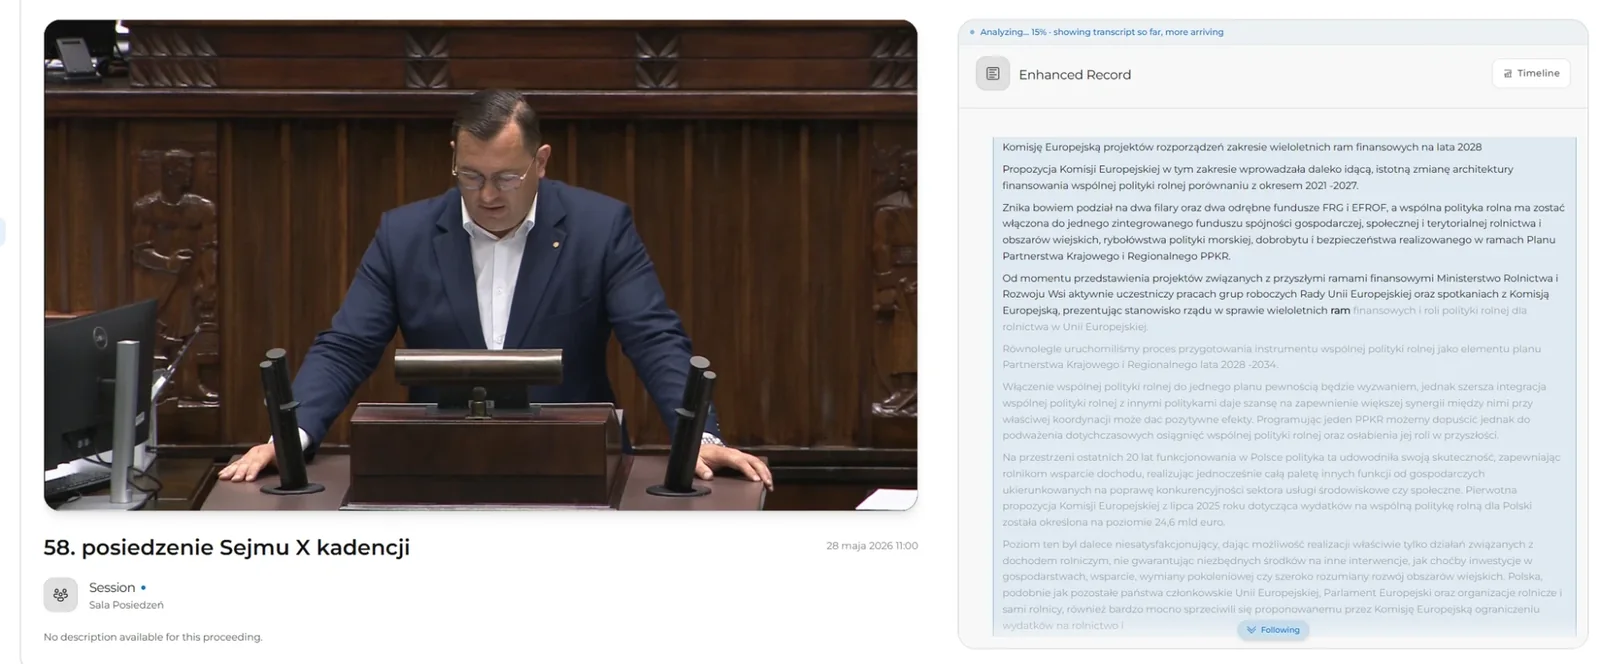Screen dimensions: 1600x664
Task: Click the date '28 maja 2026 11:00'
Action: [x=872, y=546]
